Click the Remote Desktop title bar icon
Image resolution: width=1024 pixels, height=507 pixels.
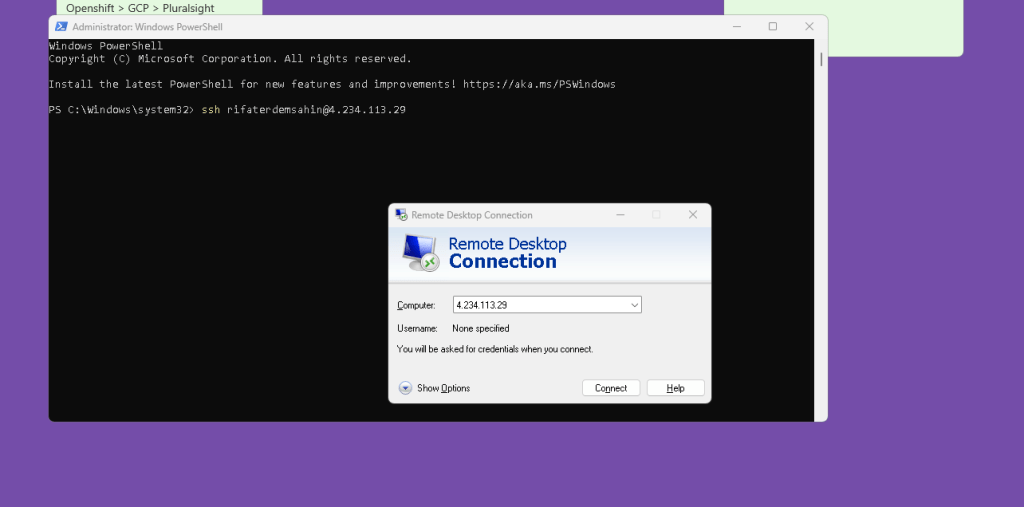[x=400, y=215]
